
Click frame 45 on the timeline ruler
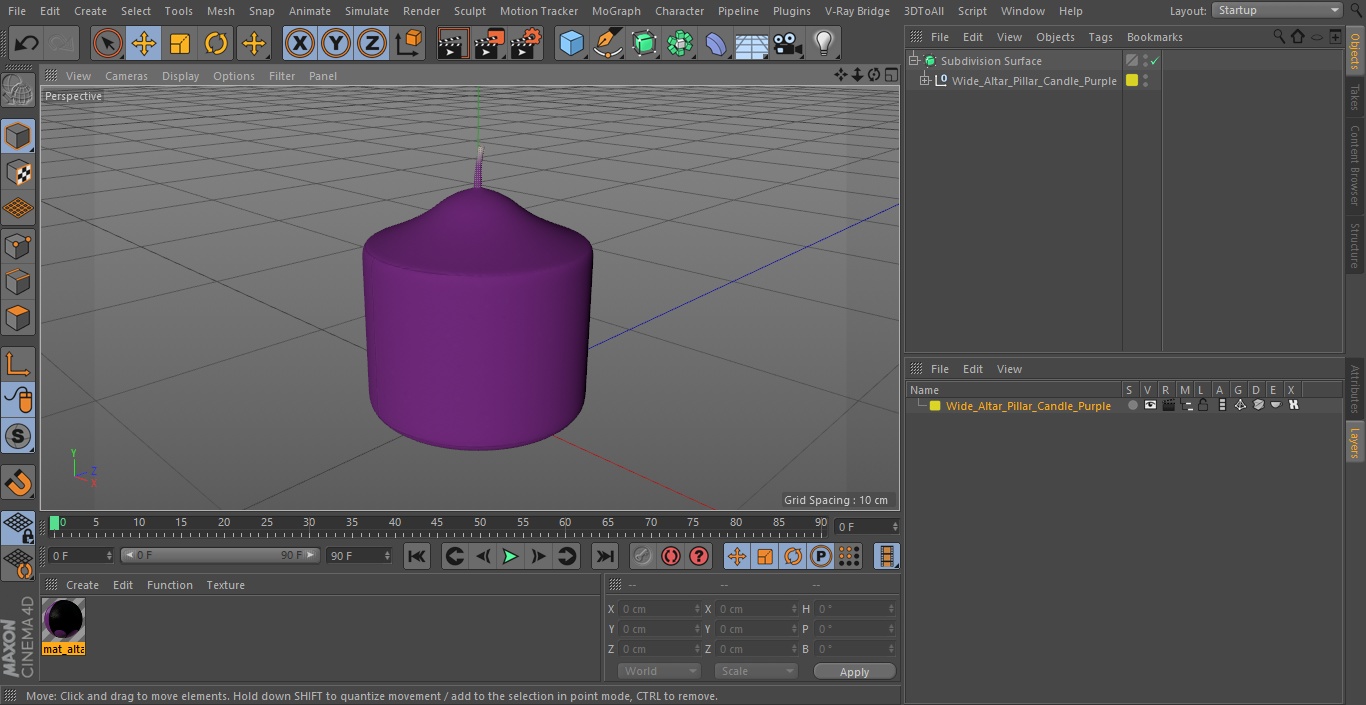pyautogui.click(x=437, y=522)
